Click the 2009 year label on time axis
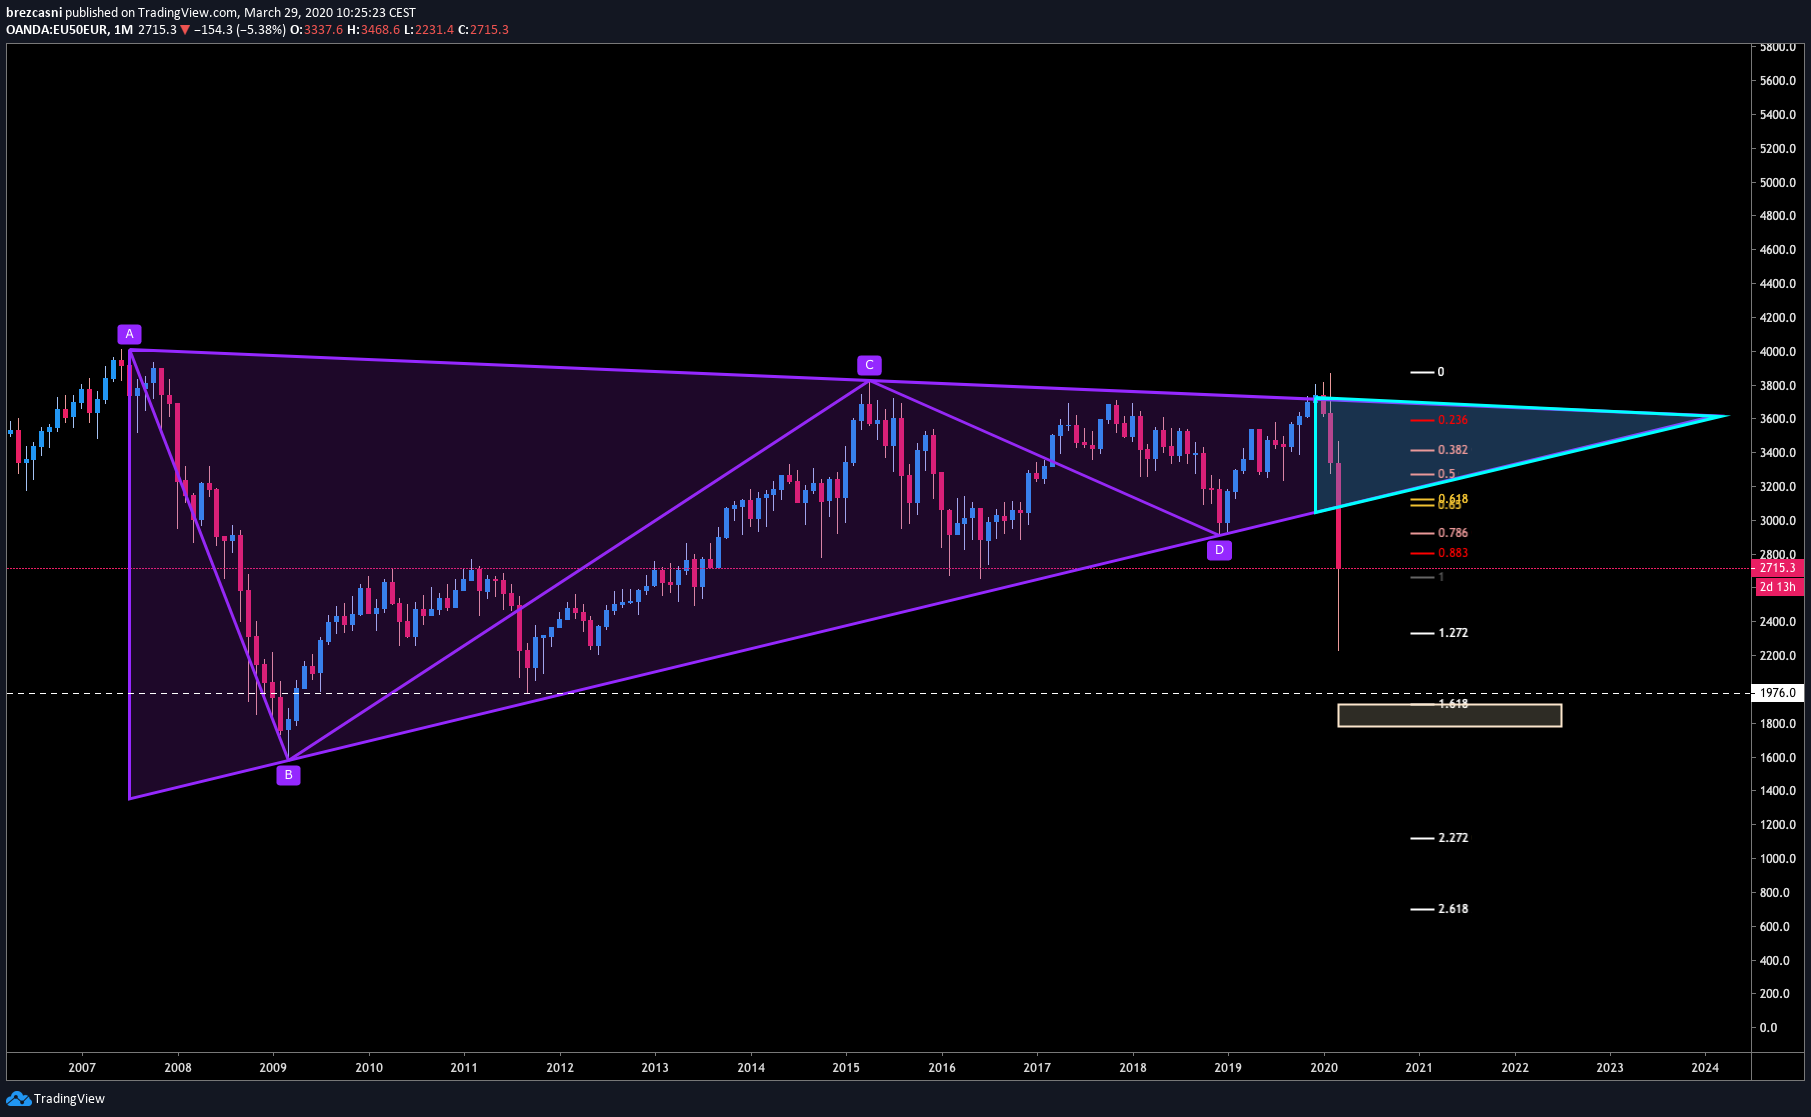This screenshot has height=1117, width=1811. pos(273,1068)
